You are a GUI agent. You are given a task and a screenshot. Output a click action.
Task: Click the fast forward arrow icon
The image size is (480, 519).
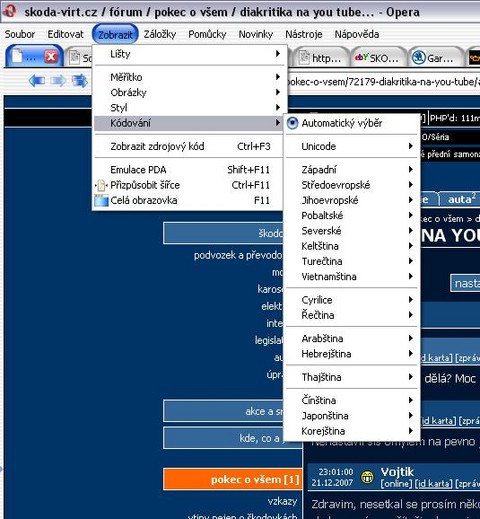(80, 81)
